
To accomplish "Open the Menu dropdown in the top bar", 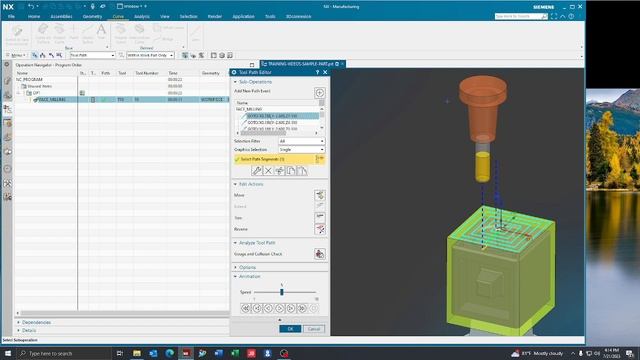I will 17,55.
